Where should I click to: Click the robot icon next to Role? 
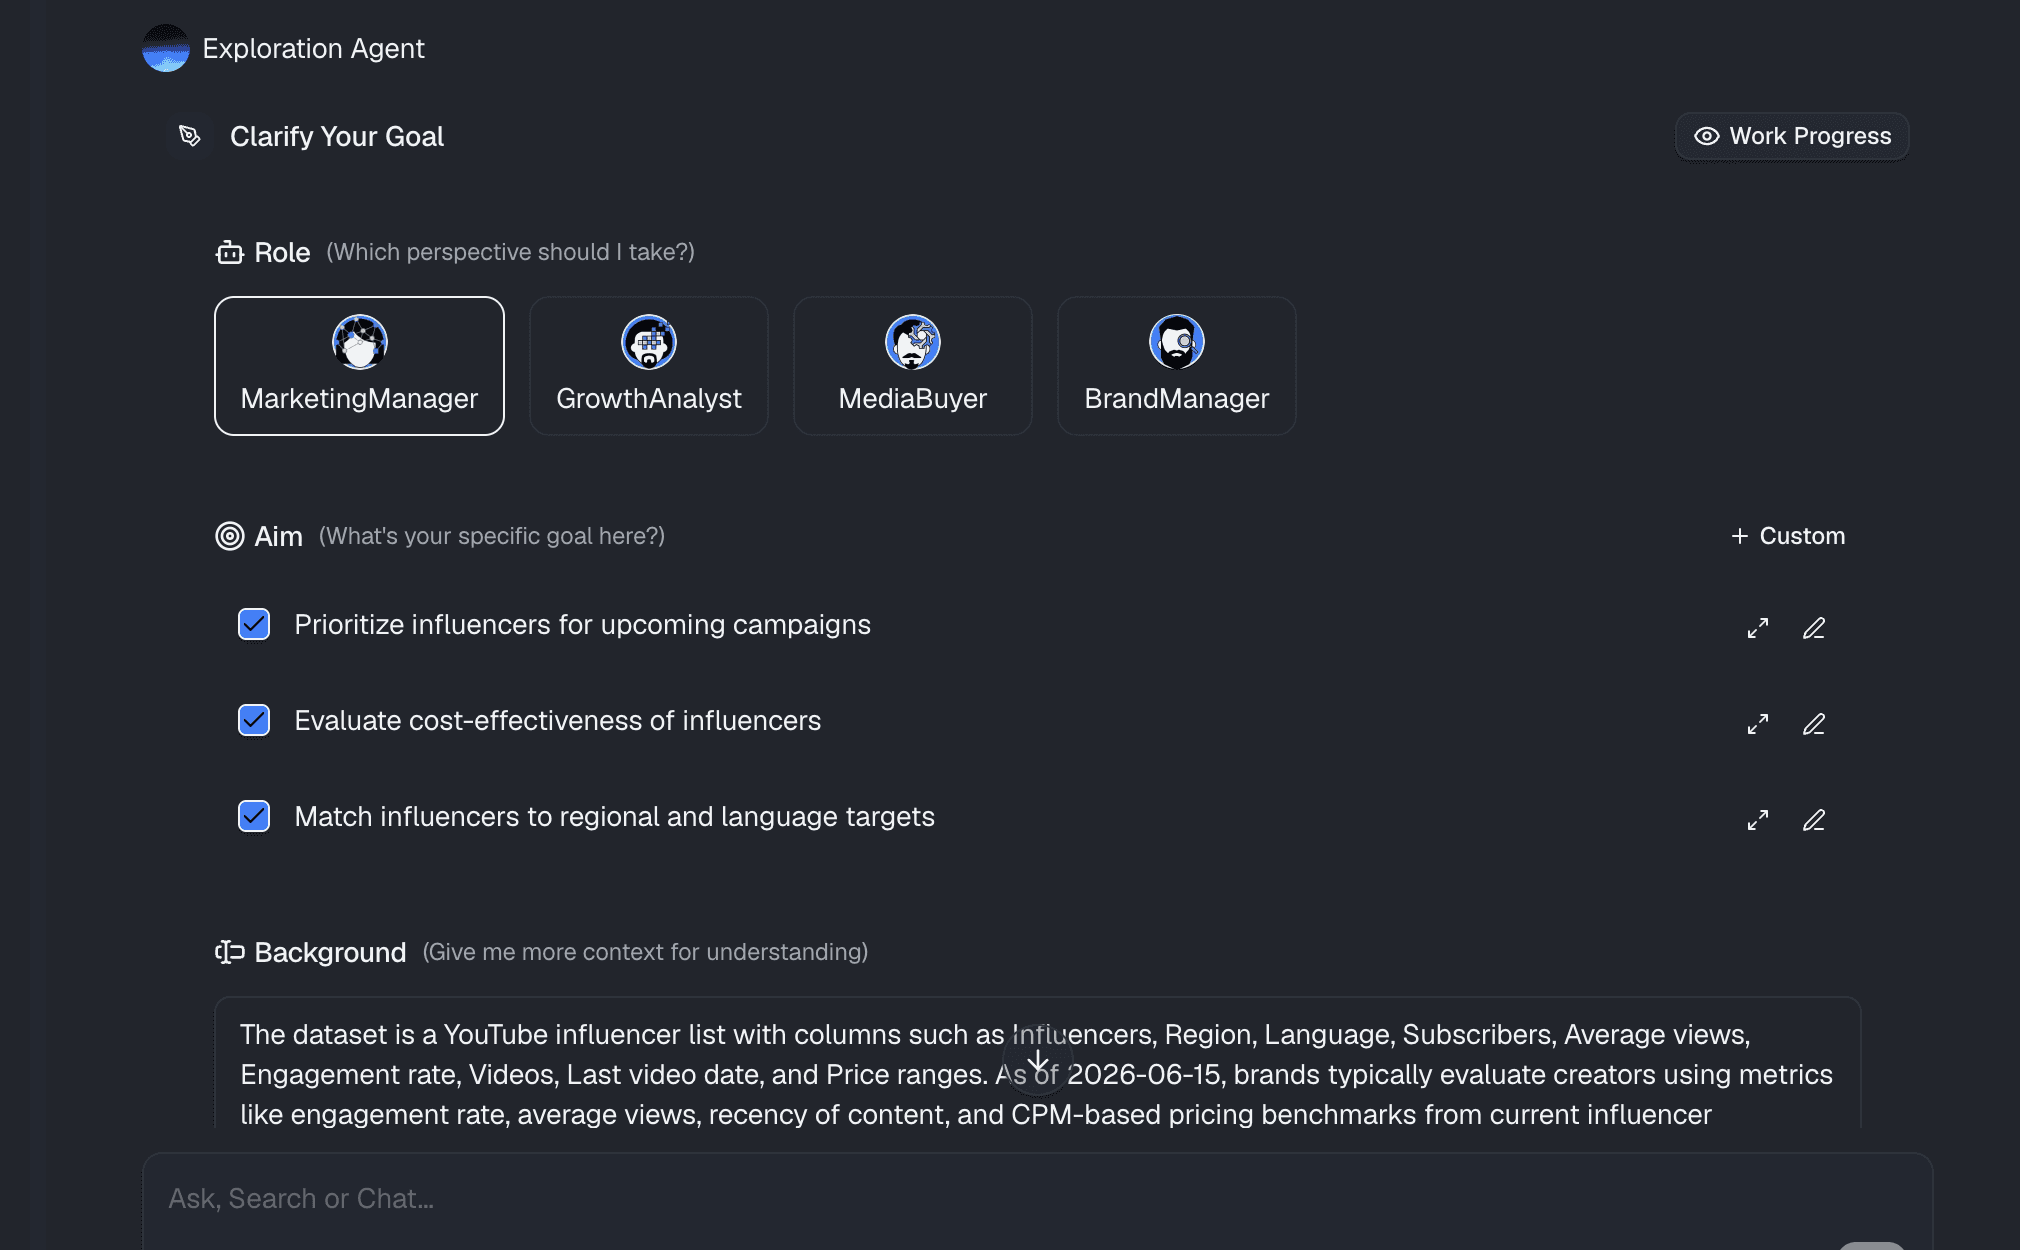click(230, 252)
